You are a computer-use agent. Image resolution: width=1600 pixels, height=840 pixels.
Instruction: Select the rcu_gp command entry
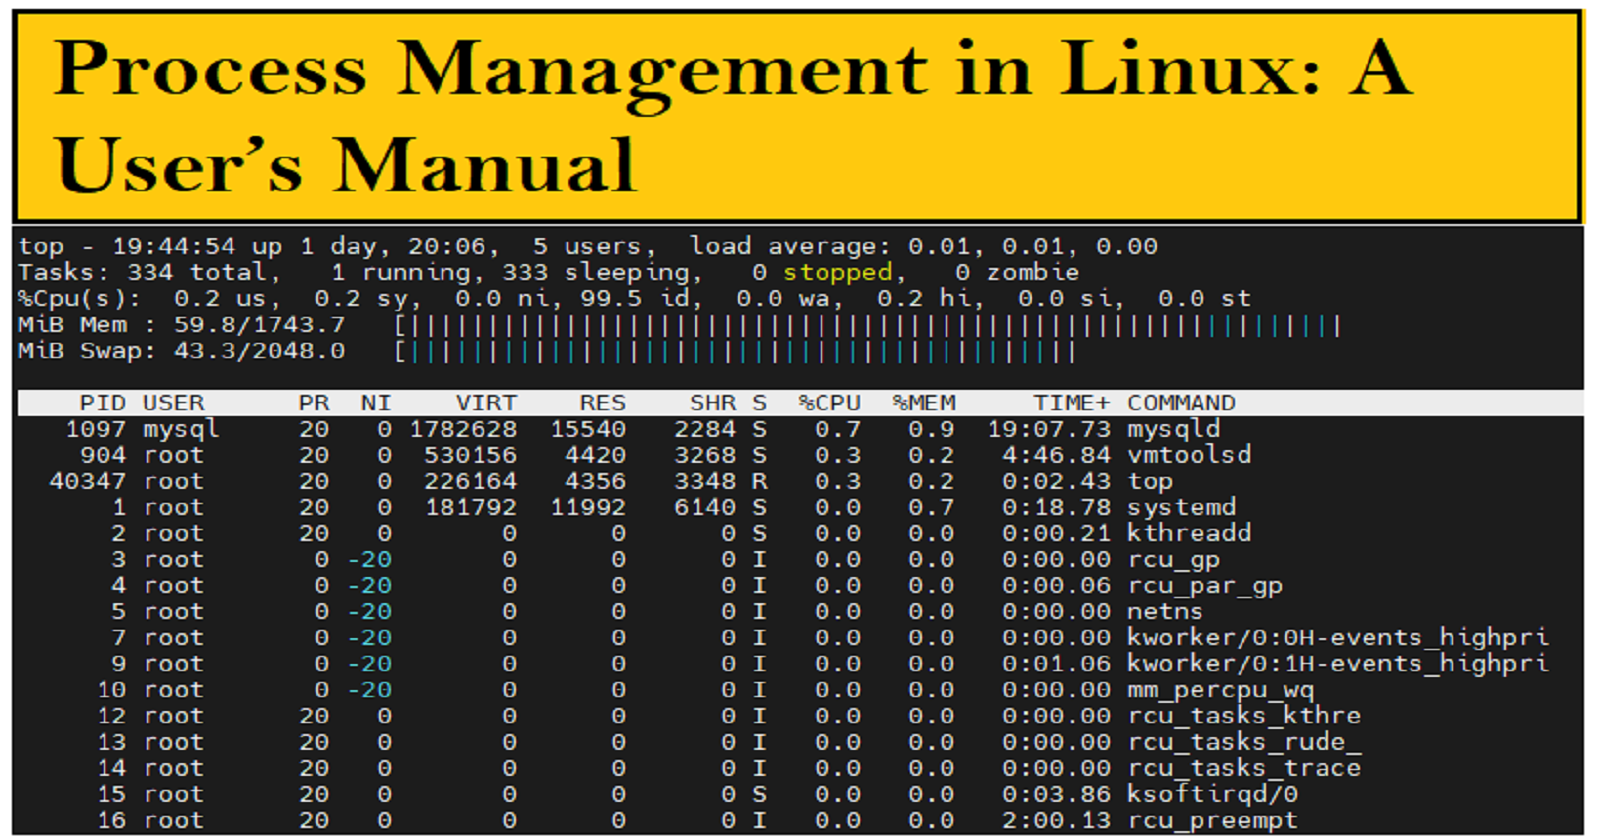coord(1173,560)
